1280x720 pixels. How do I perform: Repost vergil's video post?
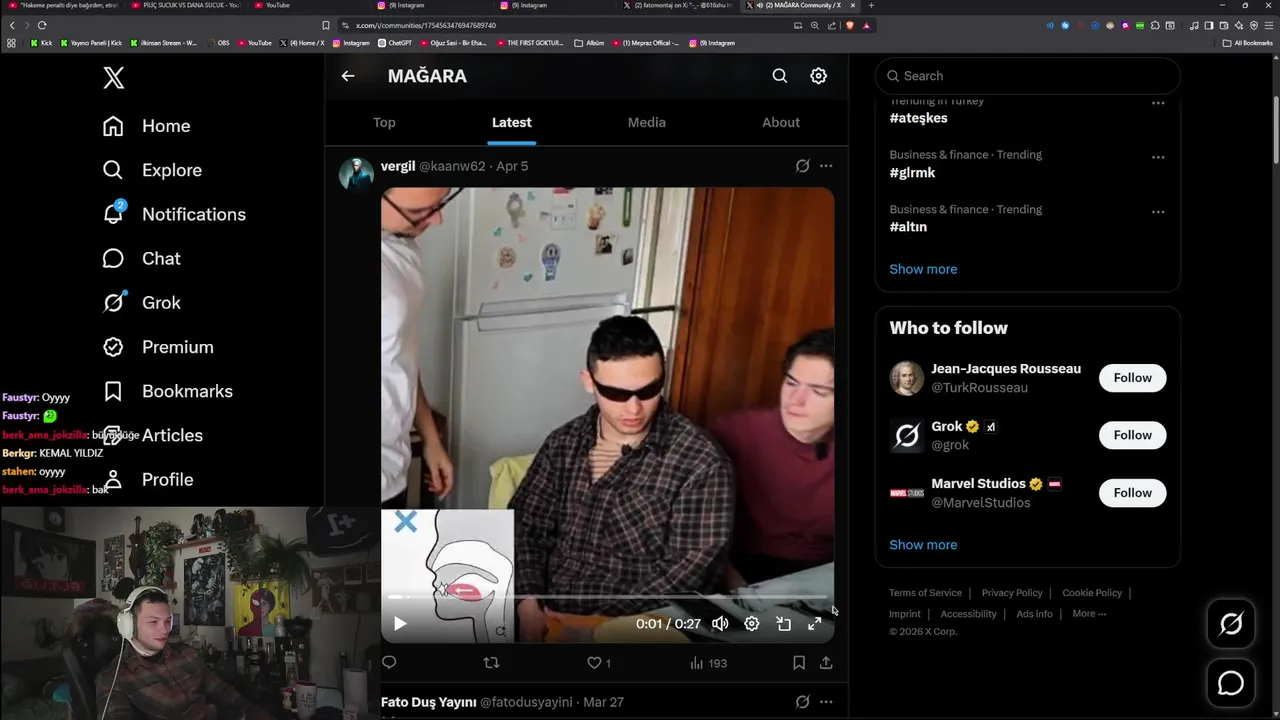[491, 662]
